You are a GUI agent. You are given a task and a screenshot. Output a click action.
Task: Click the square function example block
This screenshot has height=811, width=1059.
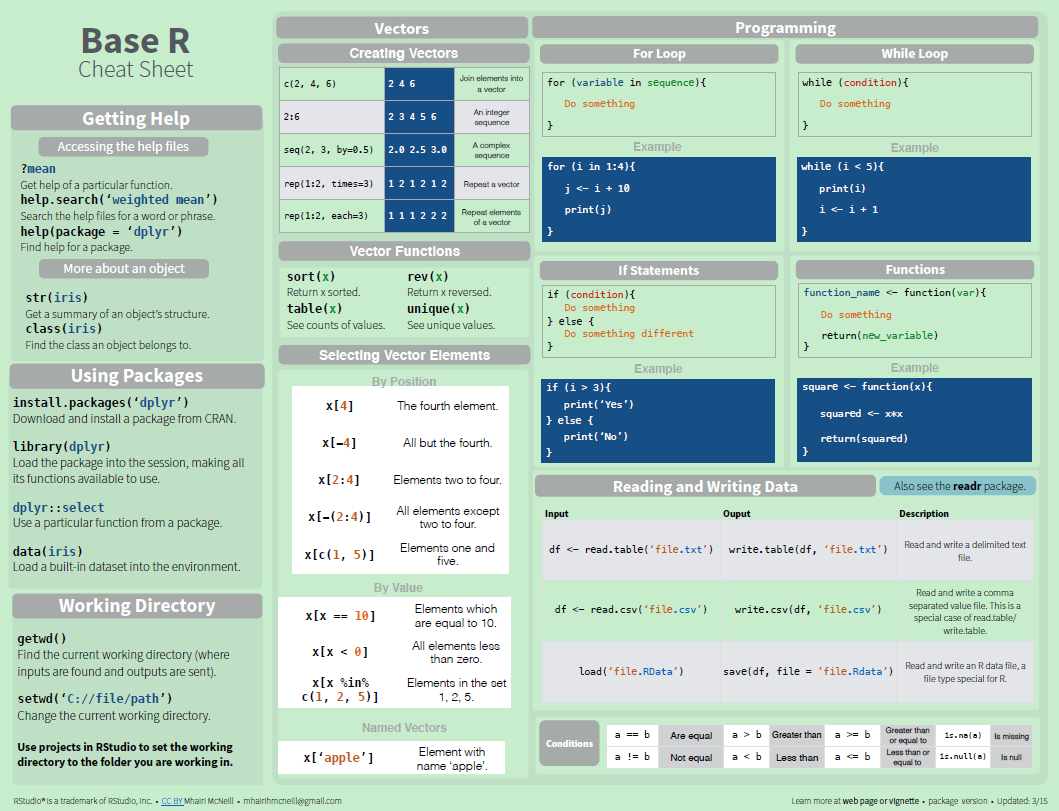point(916,420)
